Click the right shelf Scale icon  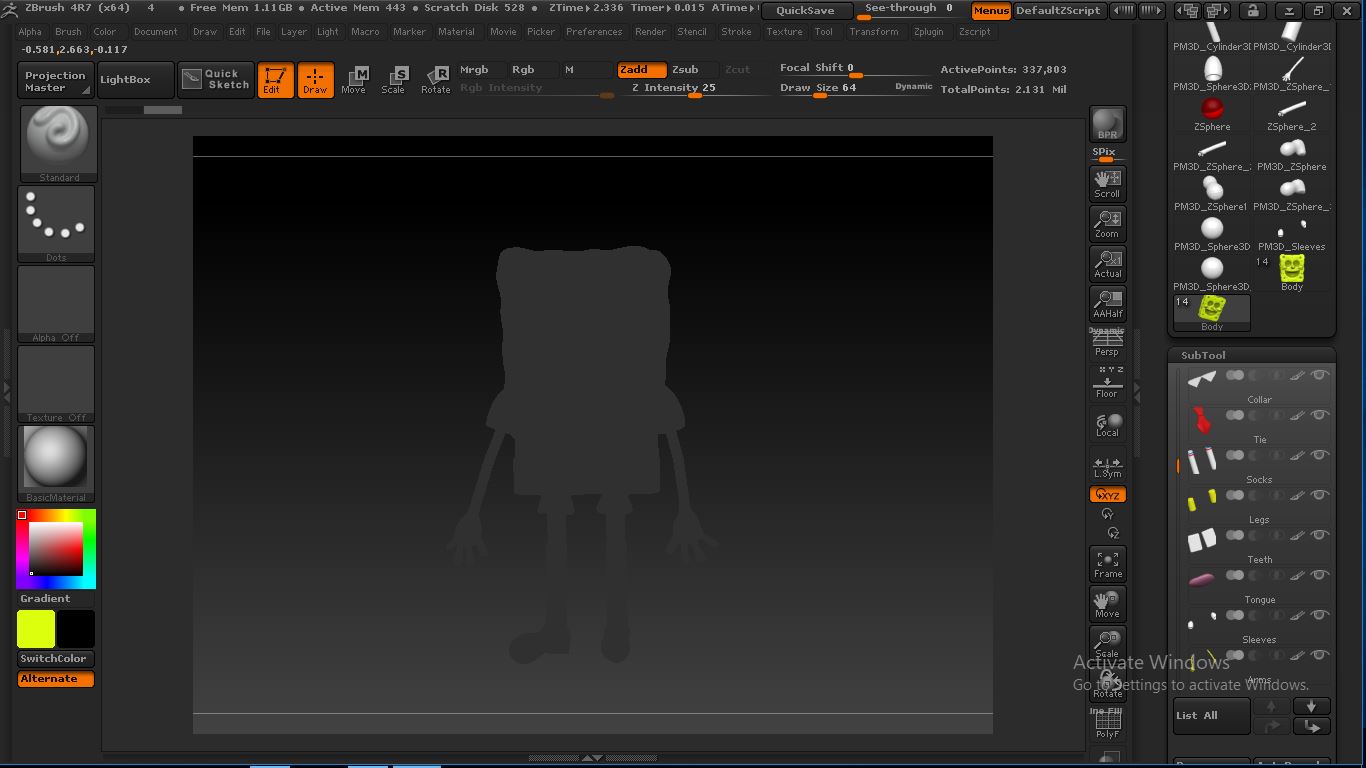[1107, 643]
